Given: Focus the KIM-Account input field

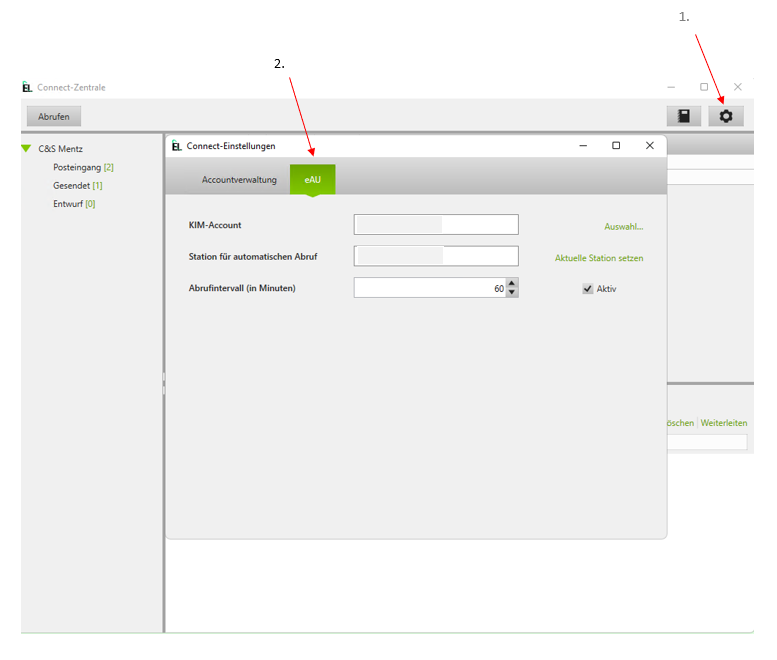Looking at the screenshot, I should tap(436, 225).
